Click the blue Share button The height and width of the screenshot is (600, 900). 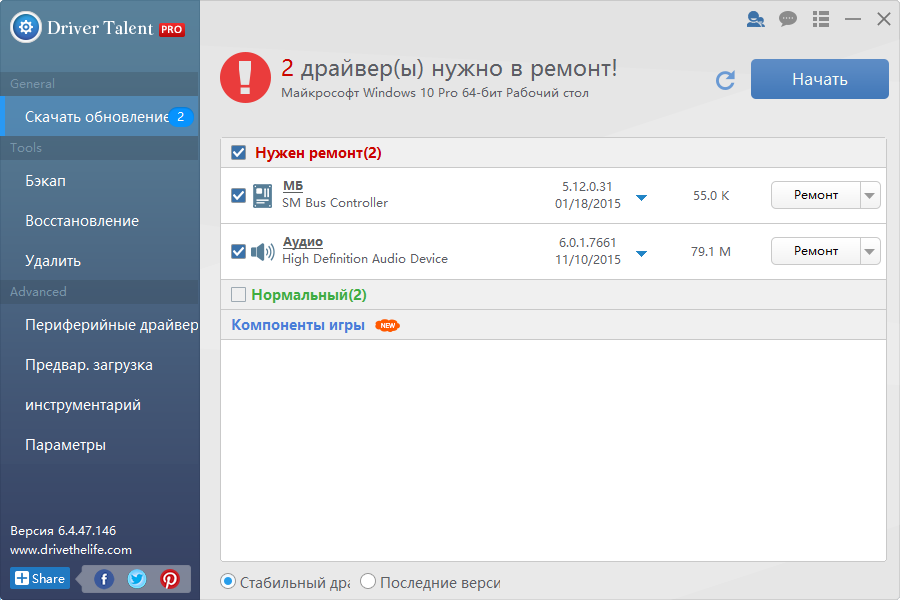(39, 578)
